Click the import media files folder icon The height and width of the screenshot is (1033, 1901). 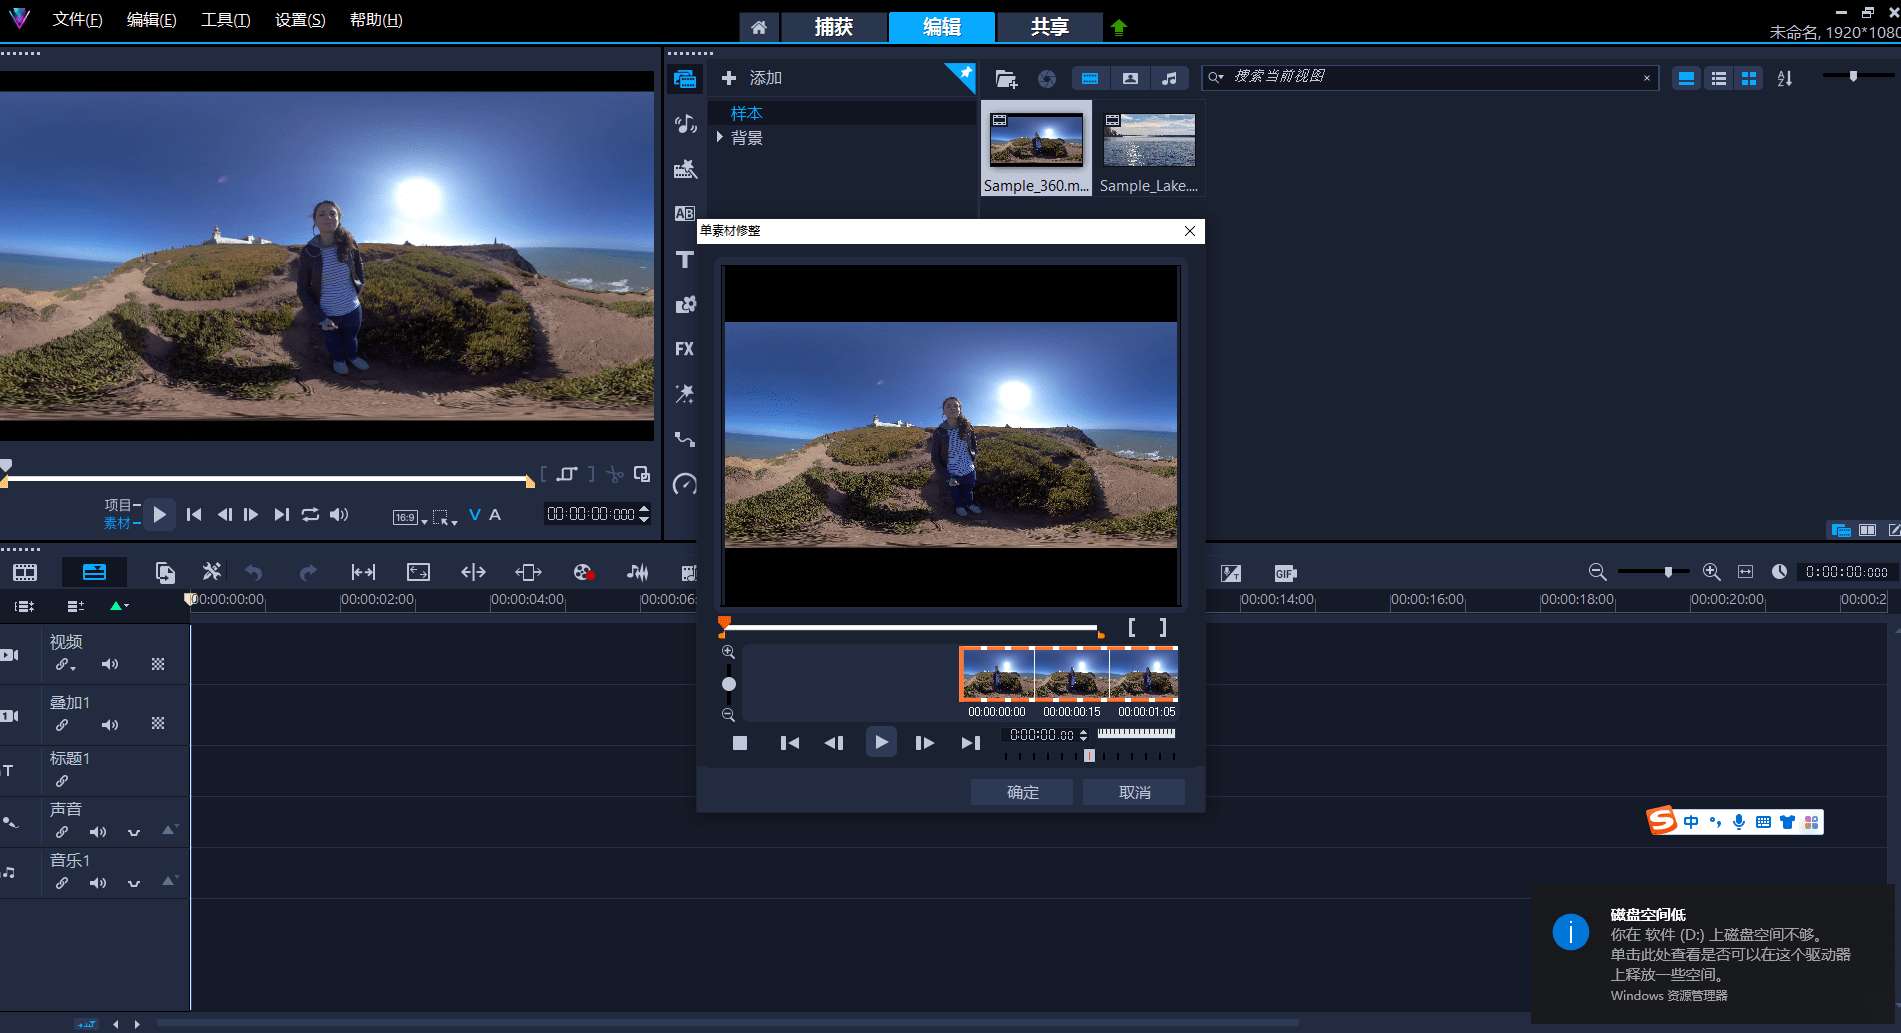pos(1006,78)
